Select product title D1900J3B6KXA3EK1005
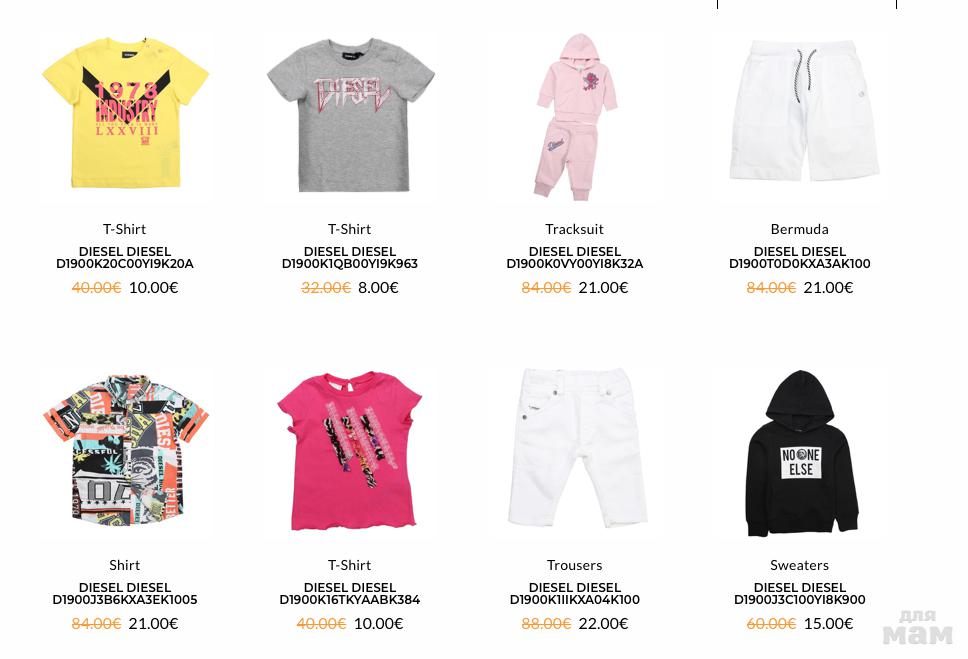 click(x=125, y=600)
